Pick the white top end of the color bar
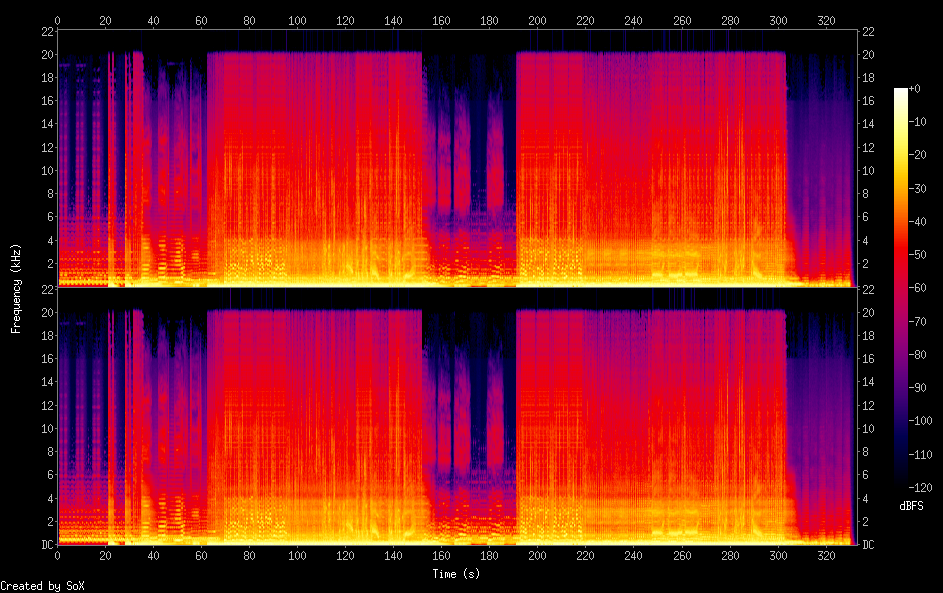Screen dimensions: 943x593 click(901, 91)
